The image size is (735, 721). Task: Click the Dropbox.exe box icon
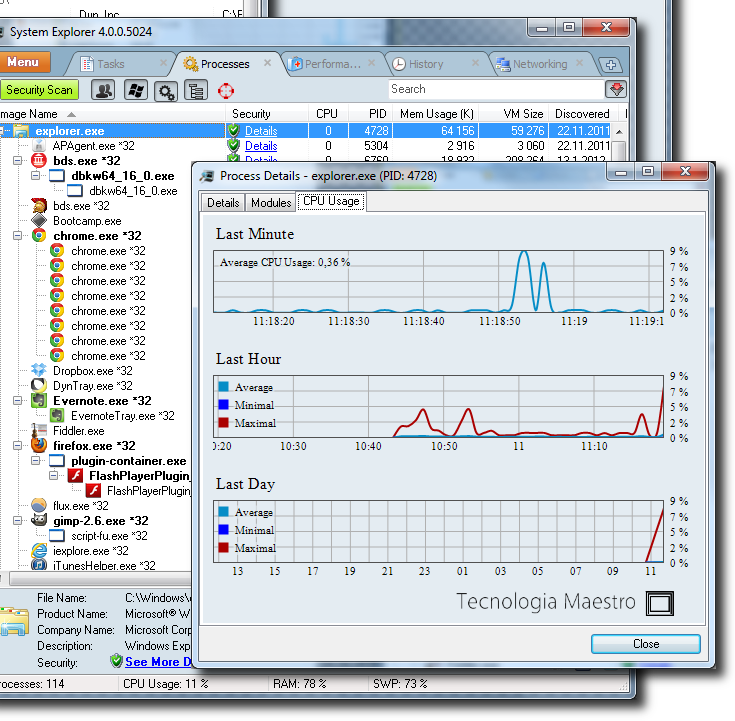pyautogui.click(x=39, y=370)
